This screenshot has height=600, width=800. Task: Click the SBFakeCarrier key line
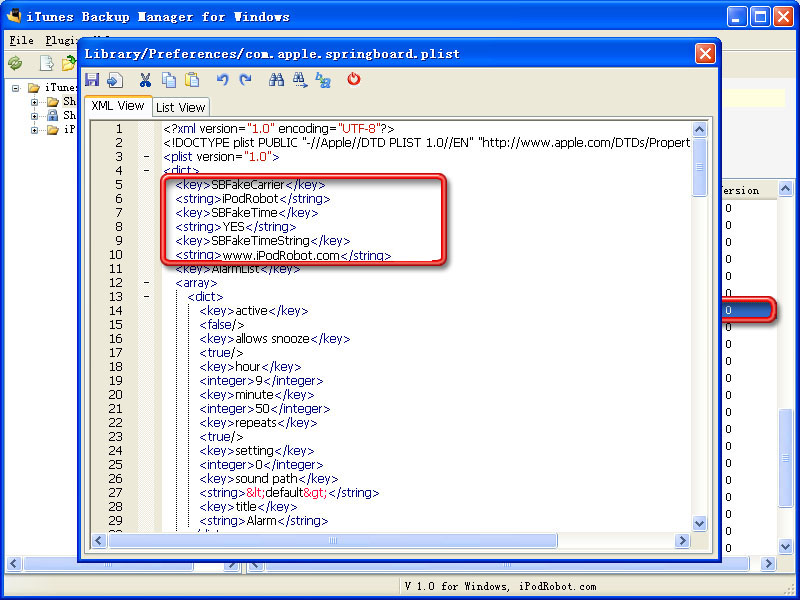click(x=250, y=185)
